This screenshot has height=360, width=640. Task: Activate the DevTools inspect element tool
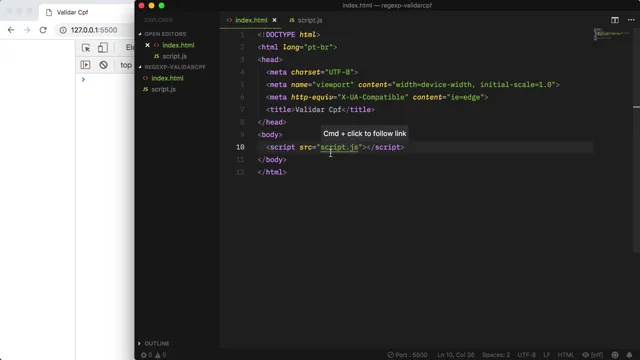pos(86,48)
